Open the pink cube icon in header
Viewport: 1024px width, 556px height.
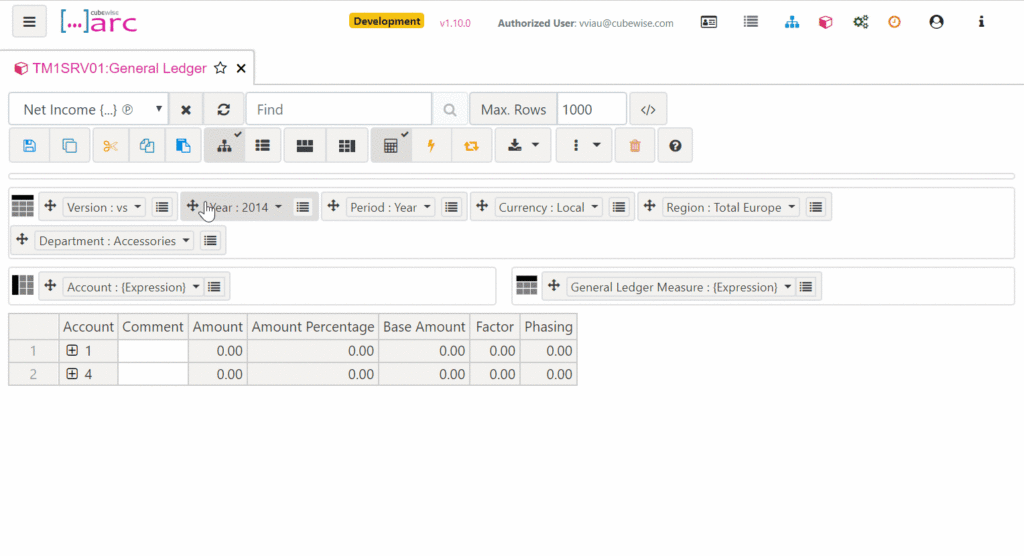(825, 22)
